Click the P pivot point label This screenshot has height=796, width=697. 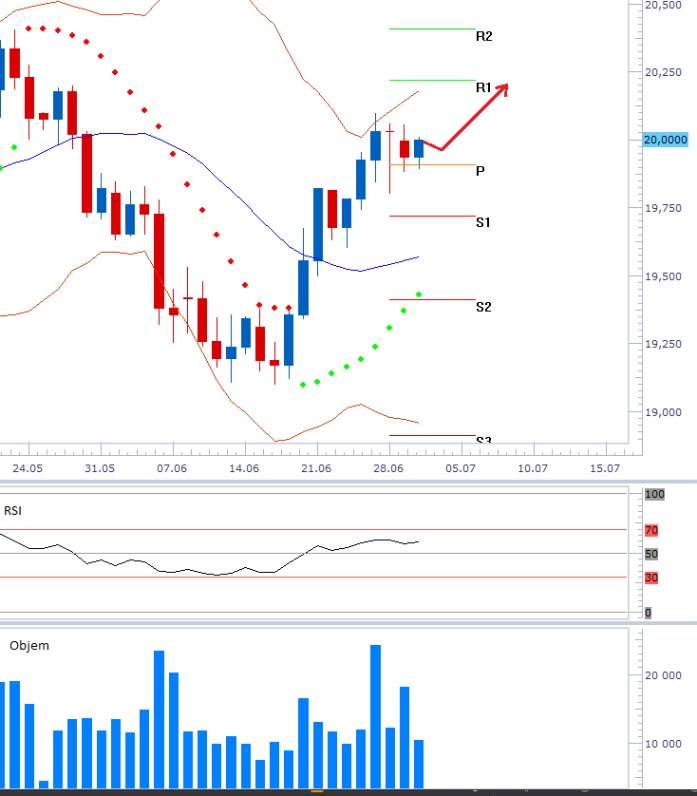pos(480,171)
